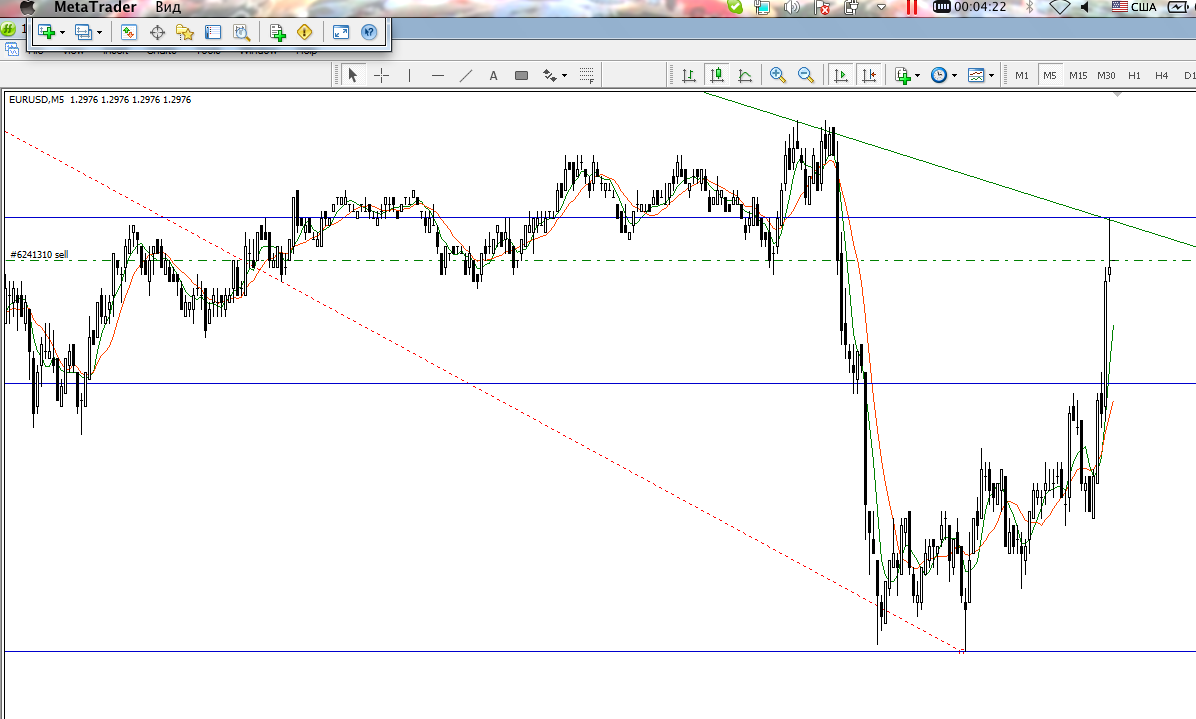The width and height of the screenshot is (1196, 719).
Task: Switch timeframe to H1
Action: point(1134,75)
